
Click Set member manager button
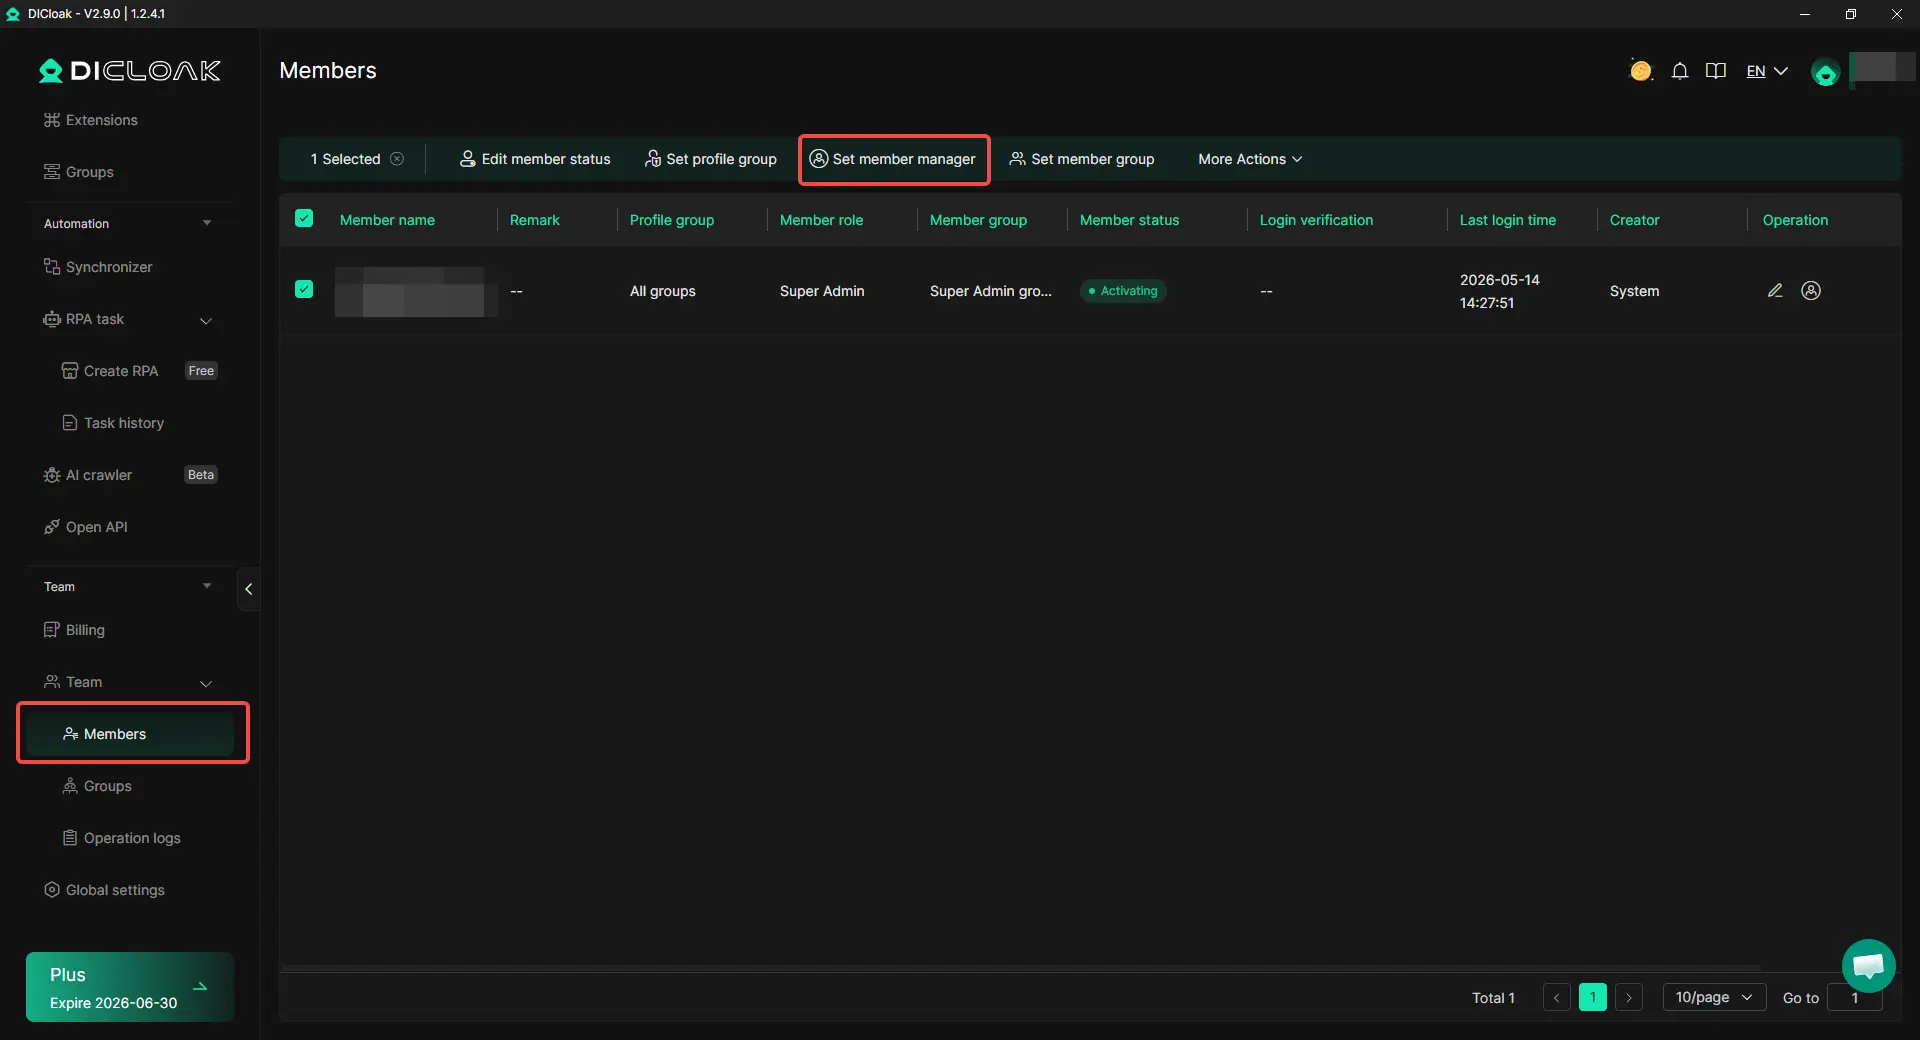click(x=893, y=159)
